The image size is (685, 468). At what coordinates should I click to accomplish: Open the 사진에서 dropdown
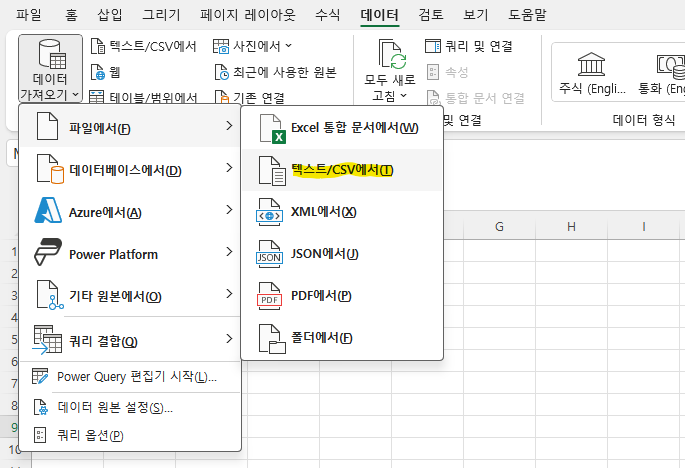[x=252, y=46]
